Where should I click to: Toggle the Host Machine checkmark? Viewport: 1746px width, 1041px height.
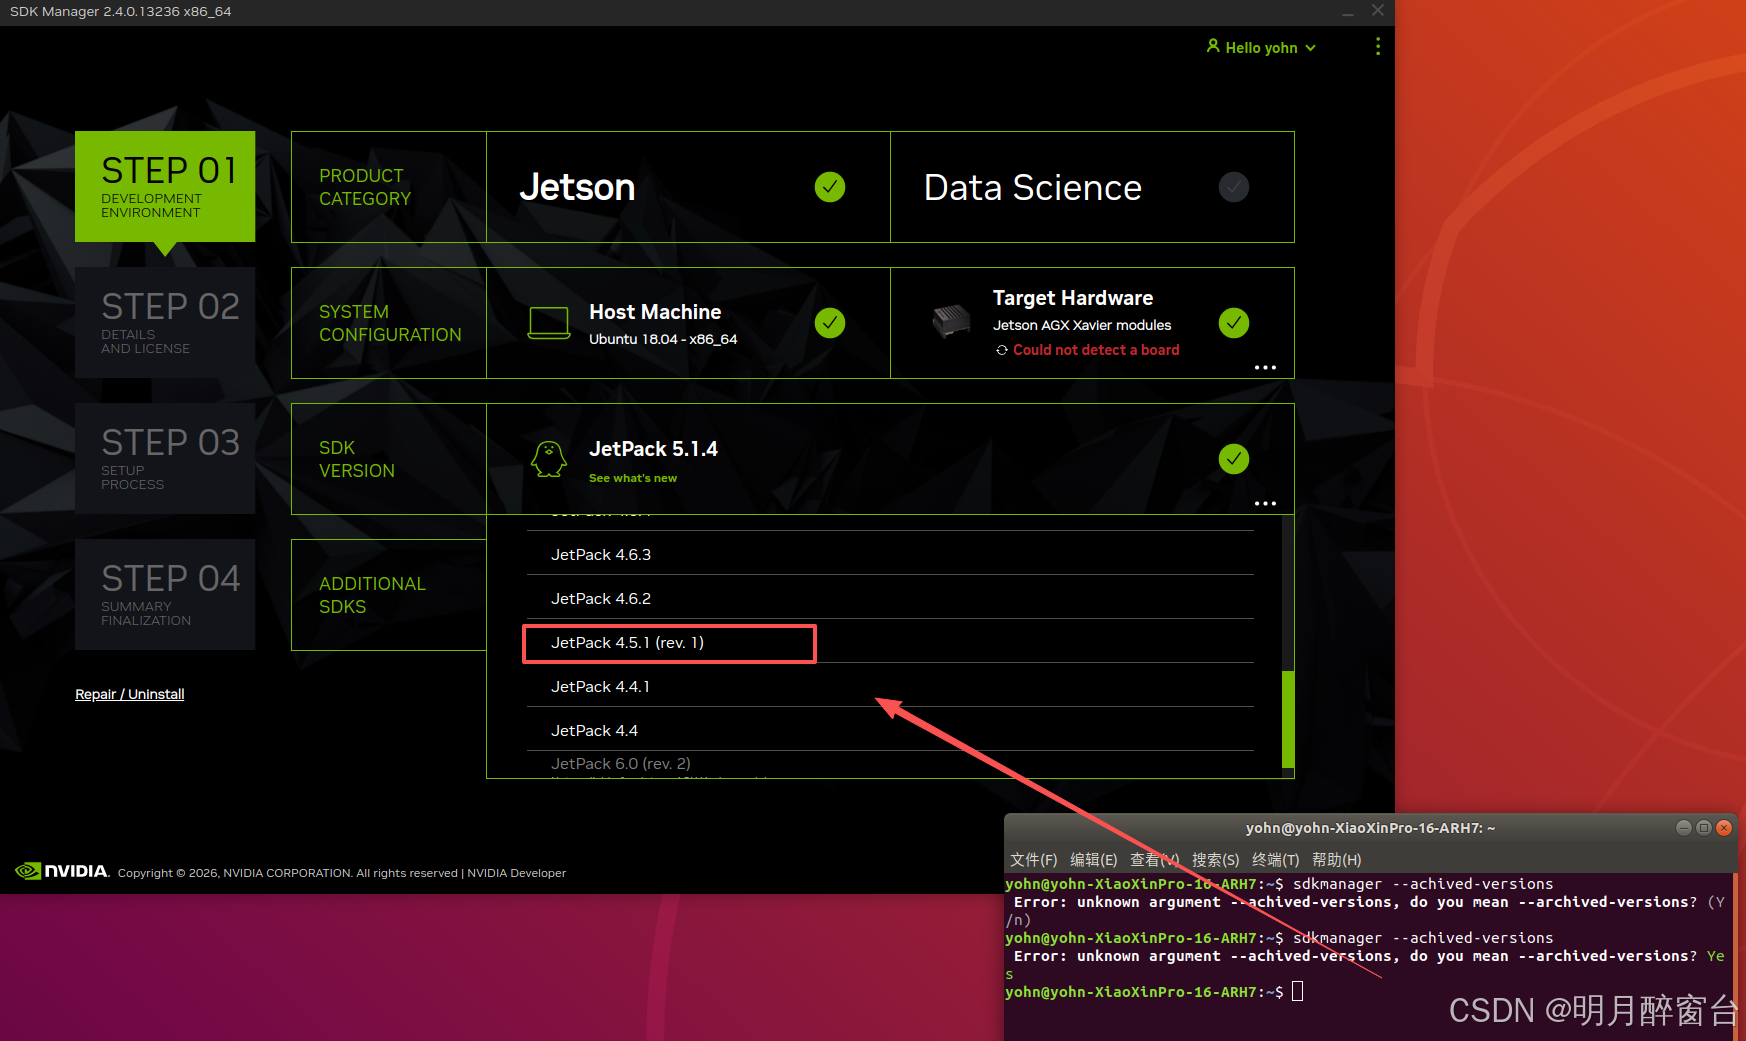click(829, 323)
